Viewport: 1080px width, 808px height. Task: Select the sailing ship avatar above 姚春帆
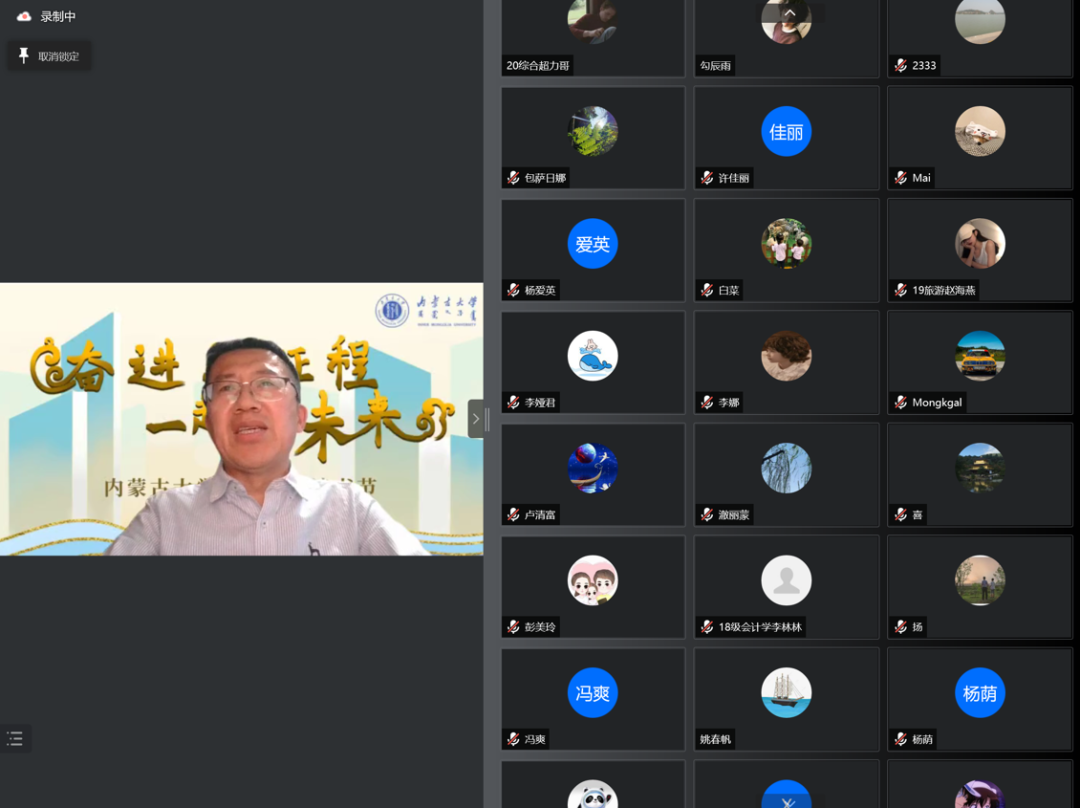[786, 692]
